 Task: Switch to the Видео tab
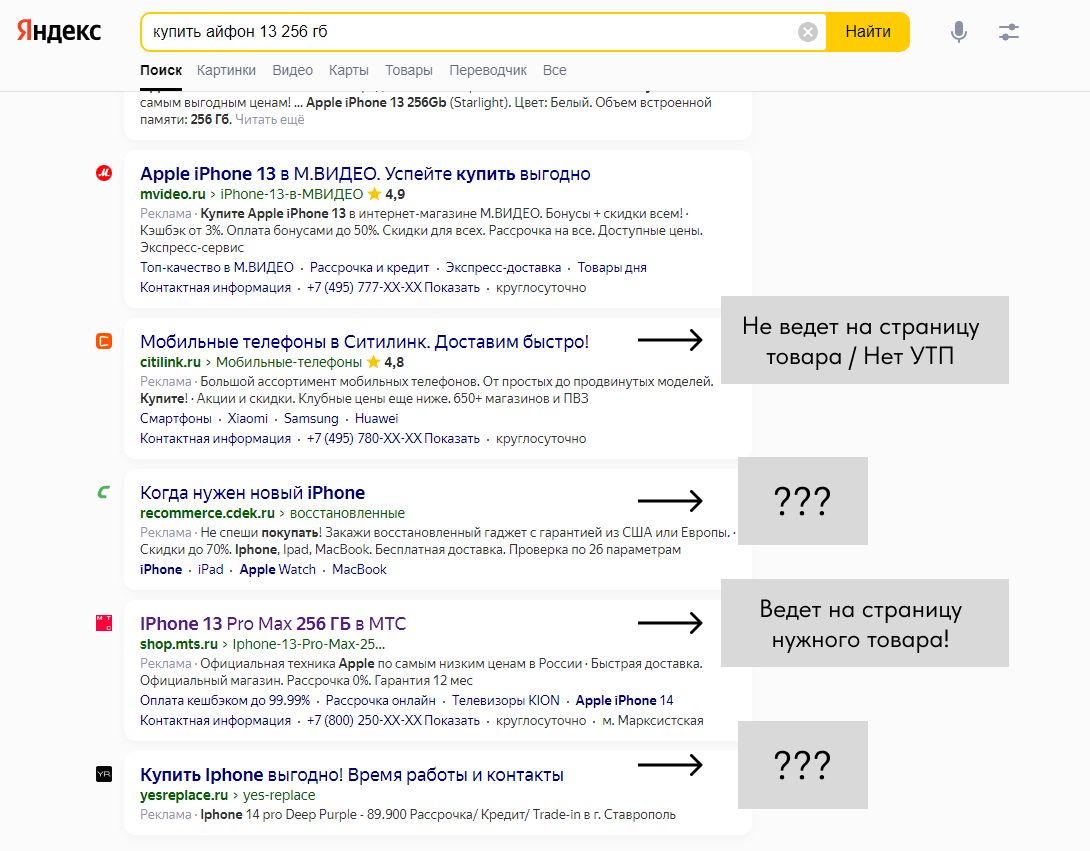click(292, 70)
